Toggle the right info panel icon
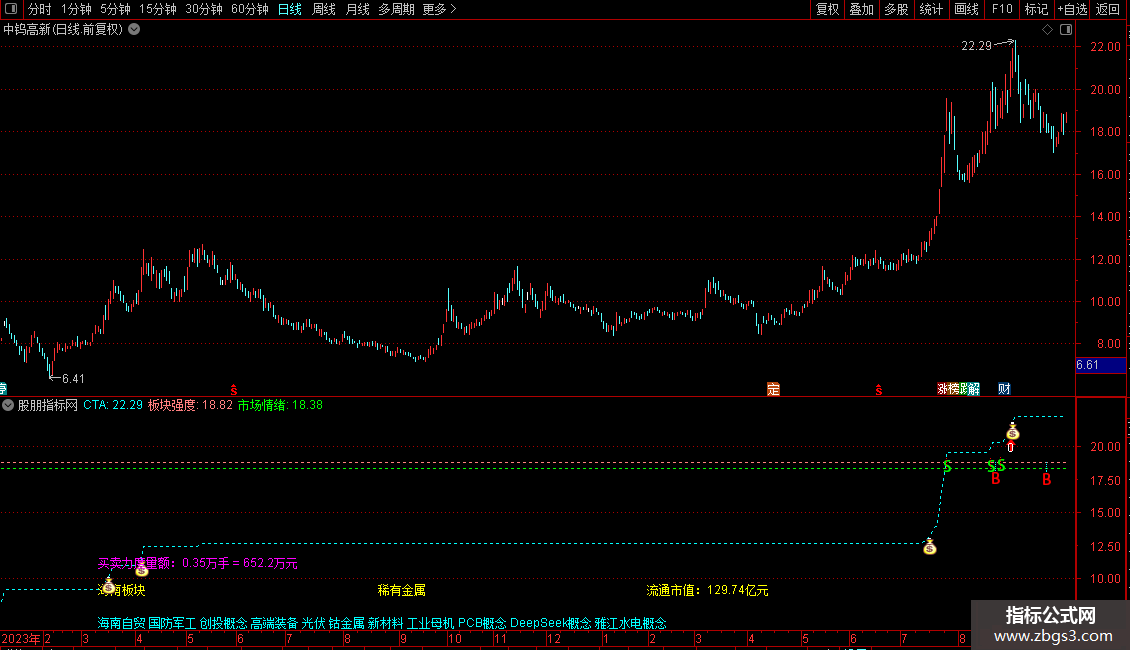The width and height of the screenshot is (1130, 650). (x=1066, y=30)
